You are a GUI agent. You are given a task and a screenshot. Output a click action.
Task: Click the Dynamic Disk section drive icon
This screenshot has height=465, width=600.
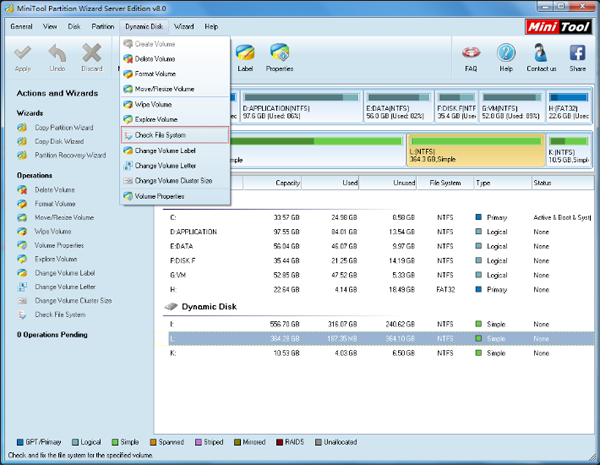click(x=171, y=307)
